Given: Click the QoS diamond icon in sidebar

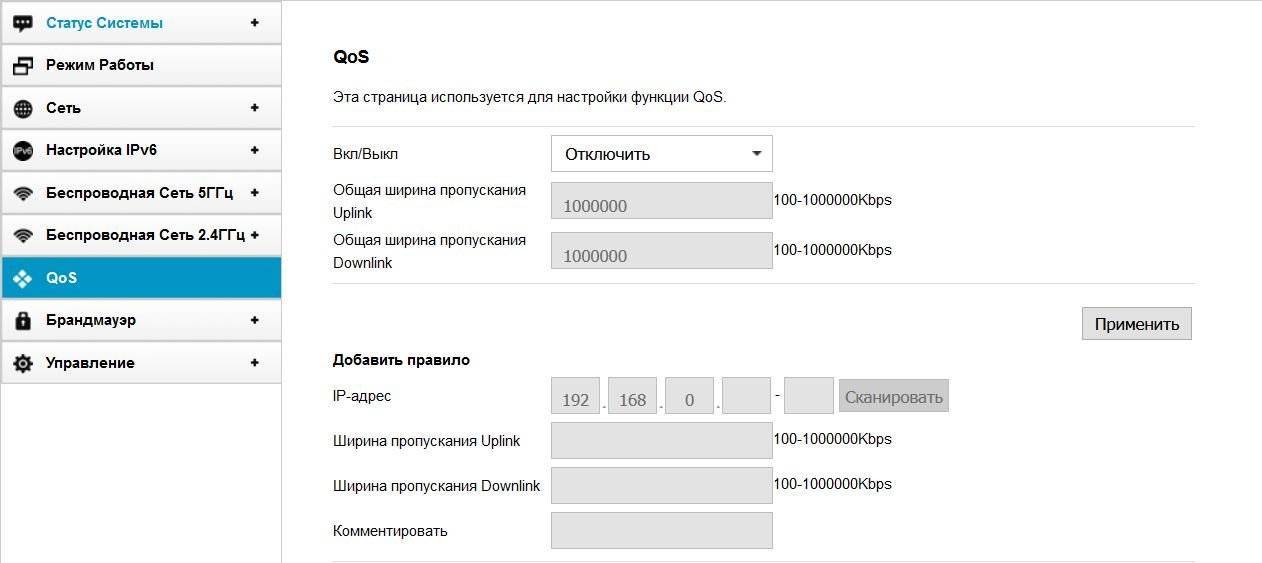Looking at the screenshot, I should (23, 278).
